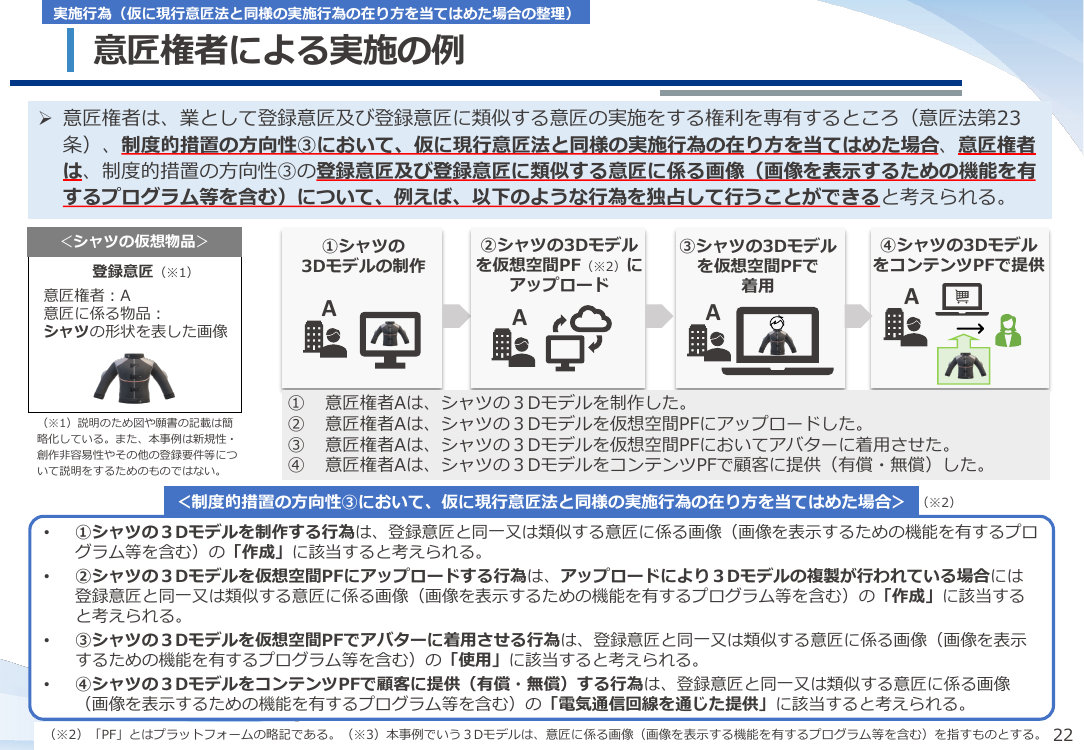Click the laptop with shopping cart icon
This screenshot has height=750, width=1084.
[962, 300]
